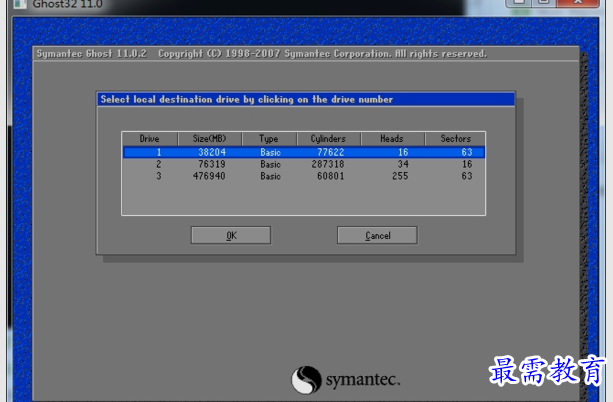Viewport: 613px width, 402px height.
Task: Click the Symantec logo icon
Action: [306, 380]
